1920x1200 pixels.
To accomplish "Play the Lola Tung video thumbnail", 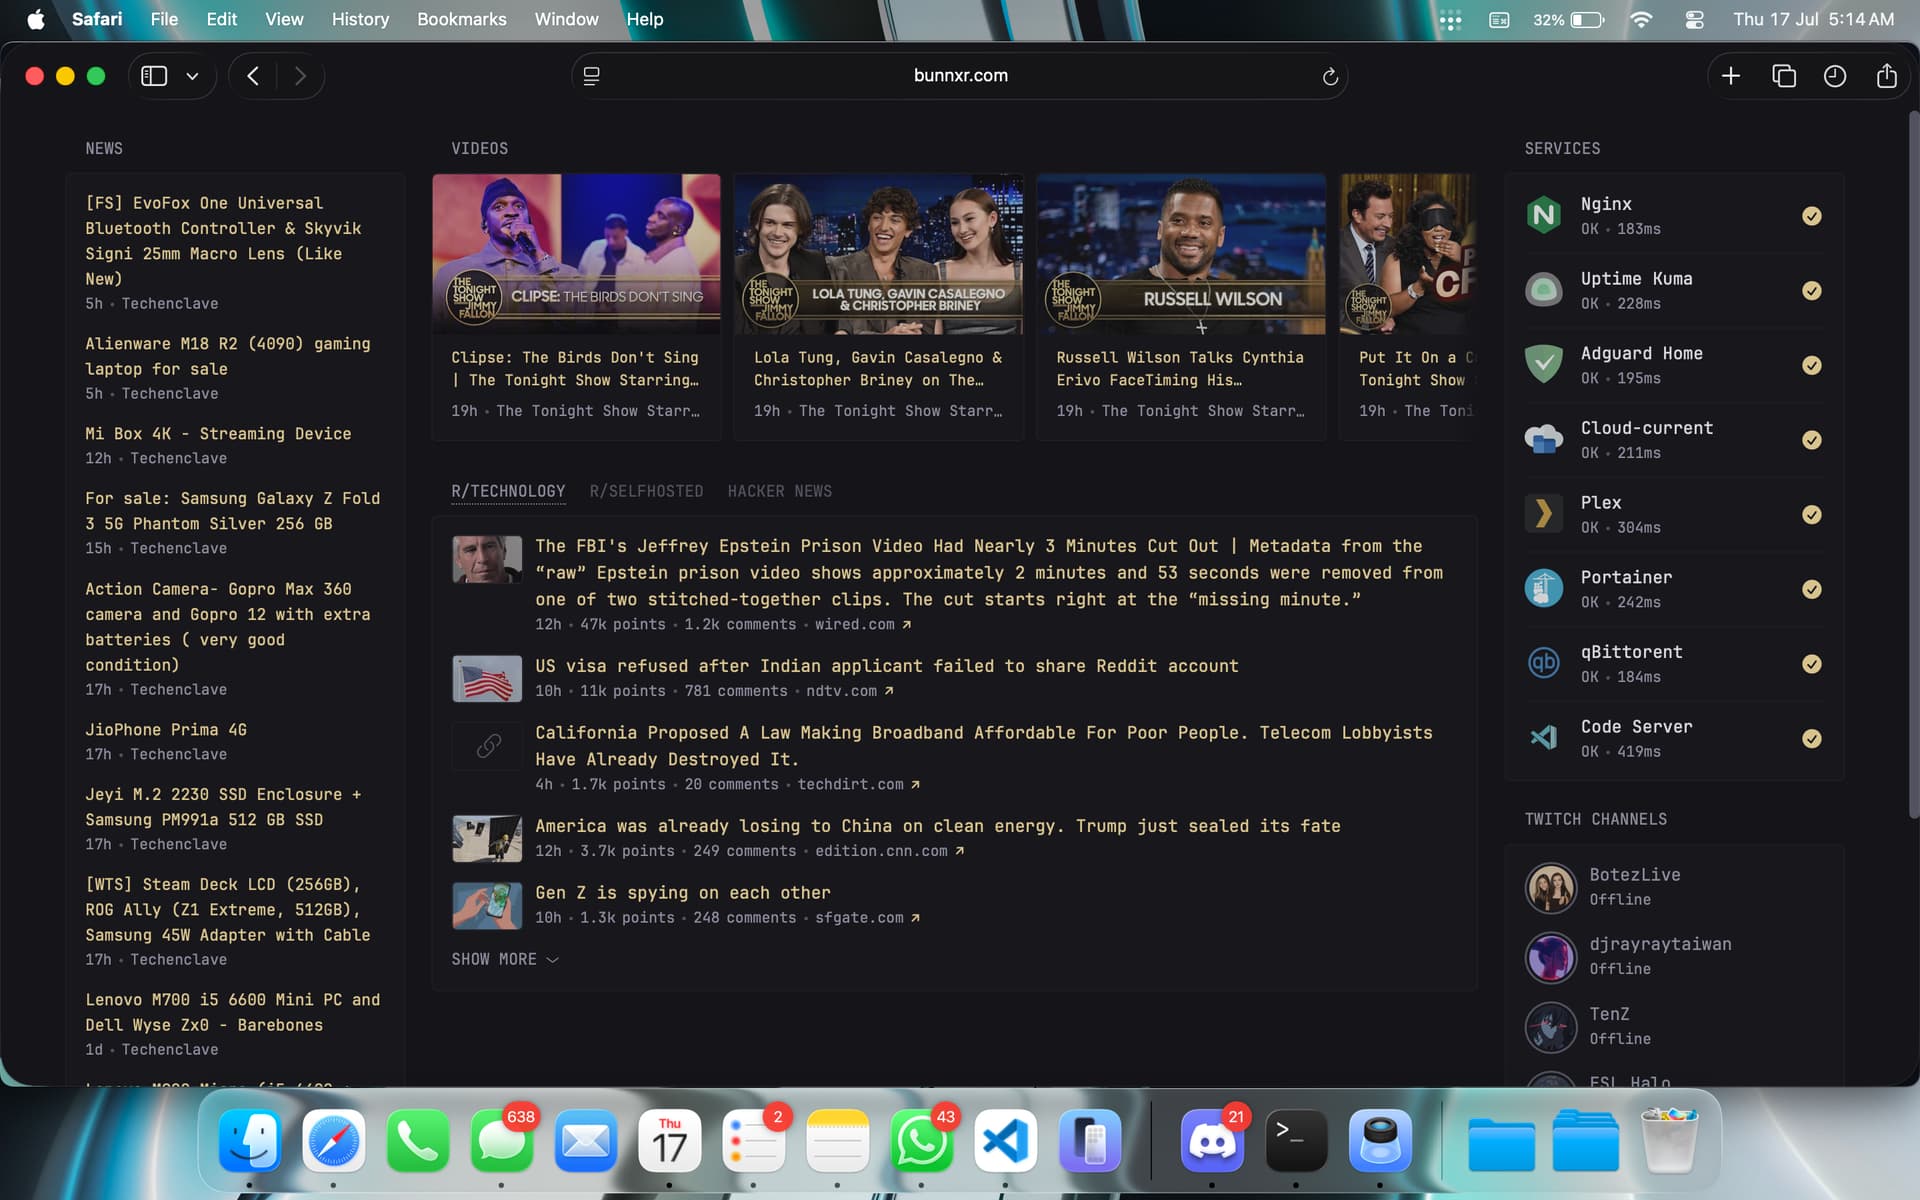I will tap(878, 254).
